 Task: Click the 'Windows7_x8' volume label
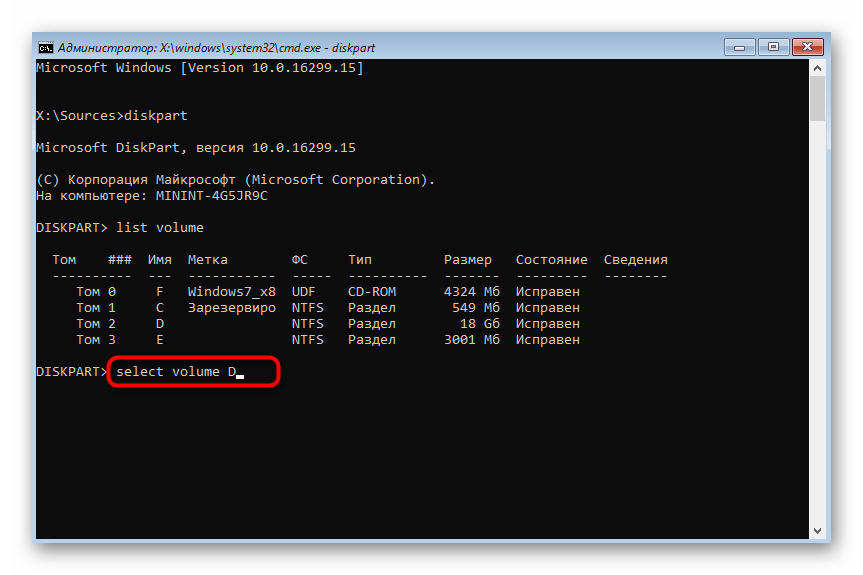click(x=231, y=292)
